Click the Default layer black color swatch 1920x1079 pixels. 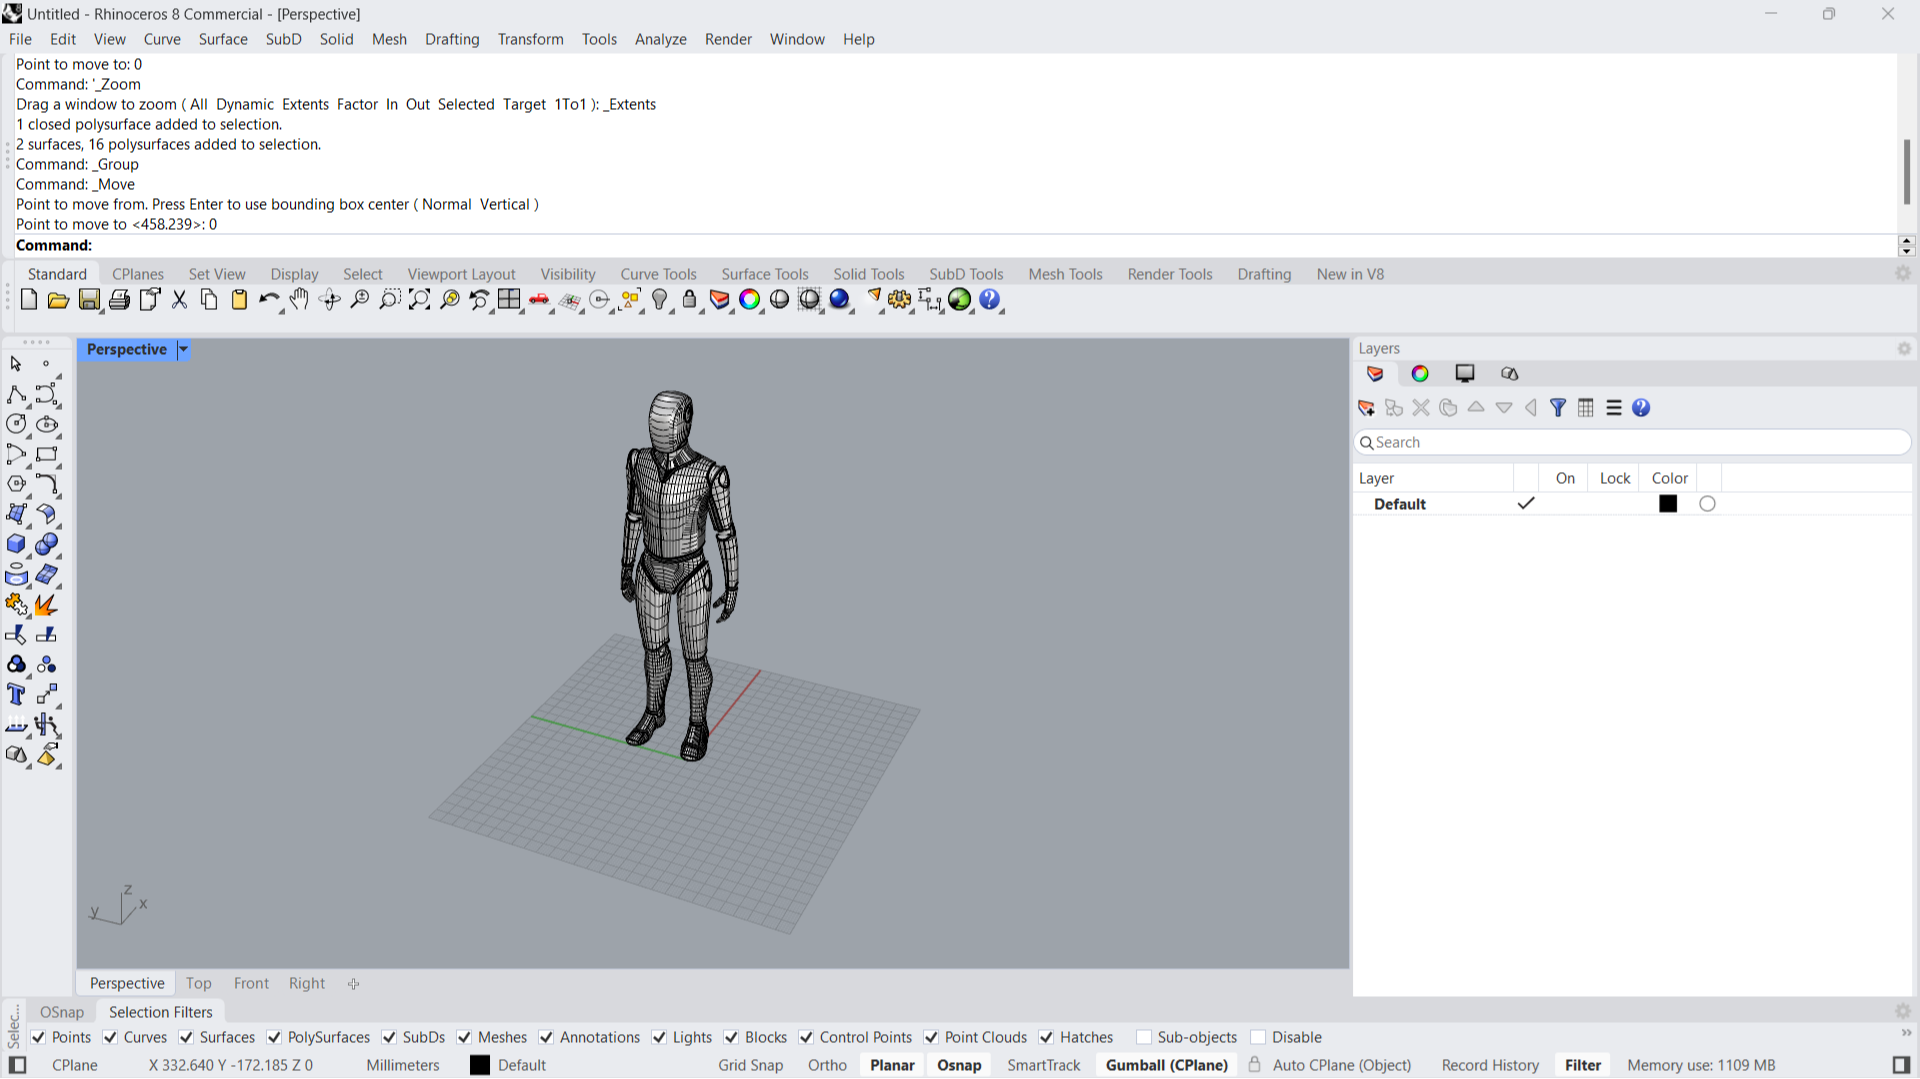click(x=1668, y=504)
